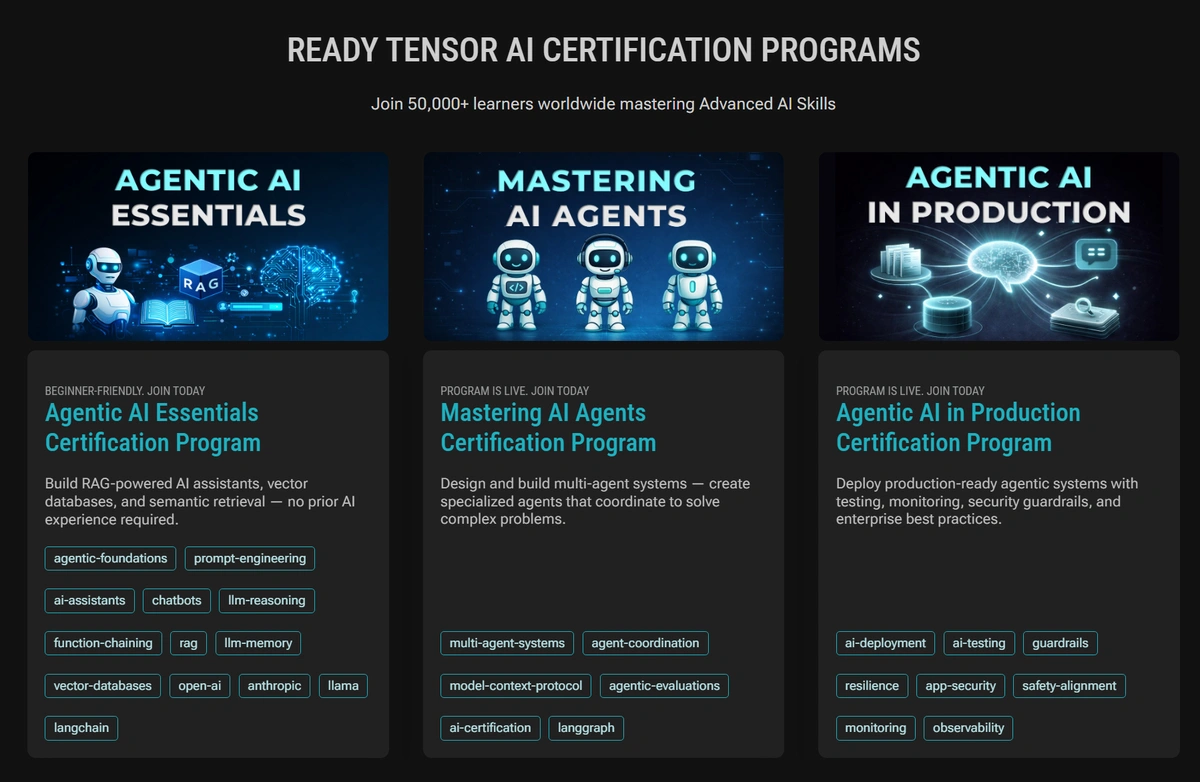Viewport: 1200px width, 782px height.
Task: Choose the anthropic tag
Action: point(275,686)
